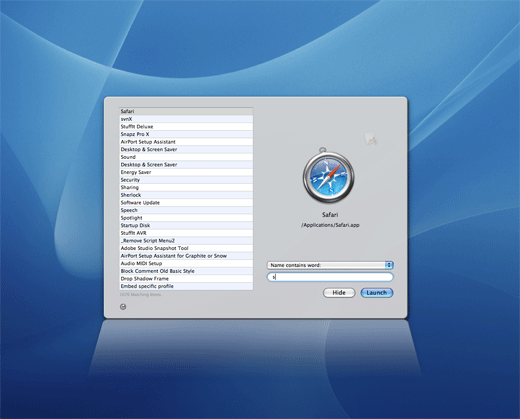Select the 'Drop Shadow Frame' entry
The image size is (520, 419).
pos(186,279)
